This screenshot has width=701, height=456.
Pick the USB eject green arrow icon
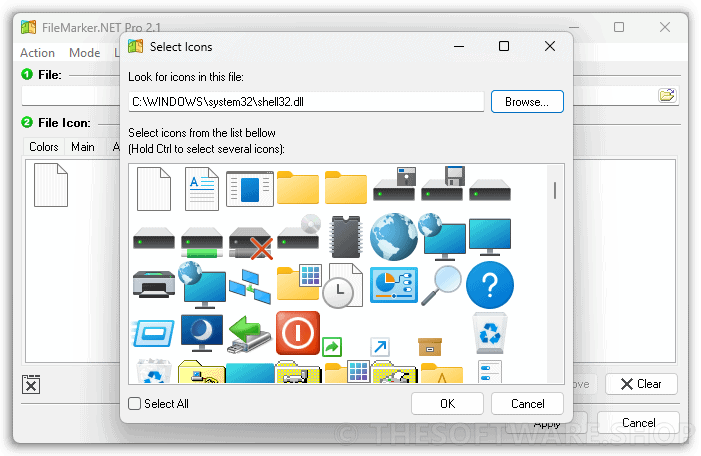[x=250, y=334]
